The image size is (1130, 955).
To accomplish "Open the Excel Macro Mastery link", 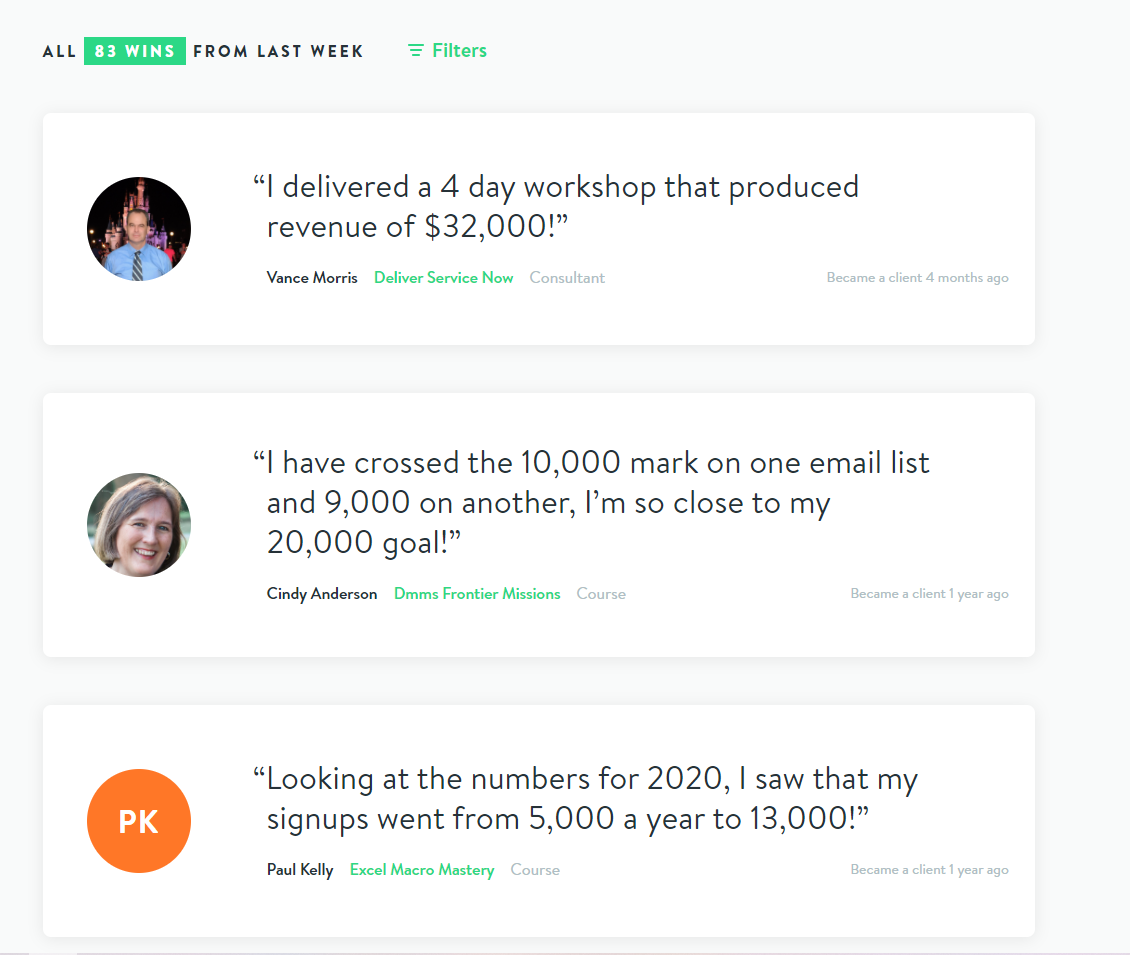I will point(421,870).
